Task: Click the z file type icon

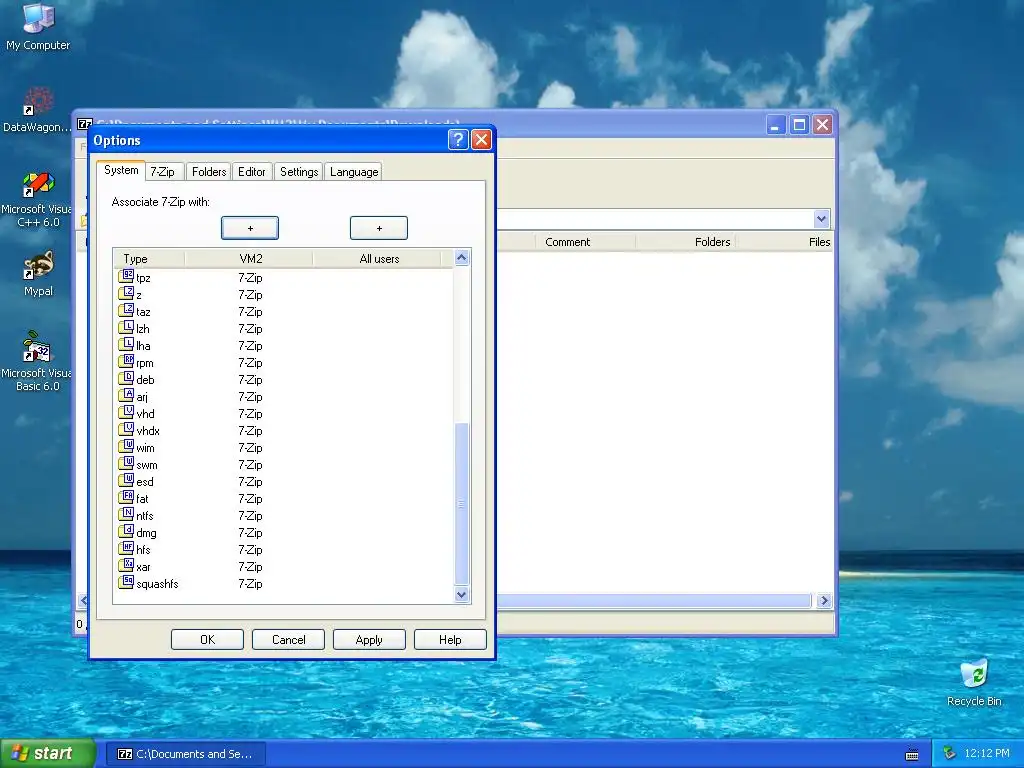Action: point(126,294)
